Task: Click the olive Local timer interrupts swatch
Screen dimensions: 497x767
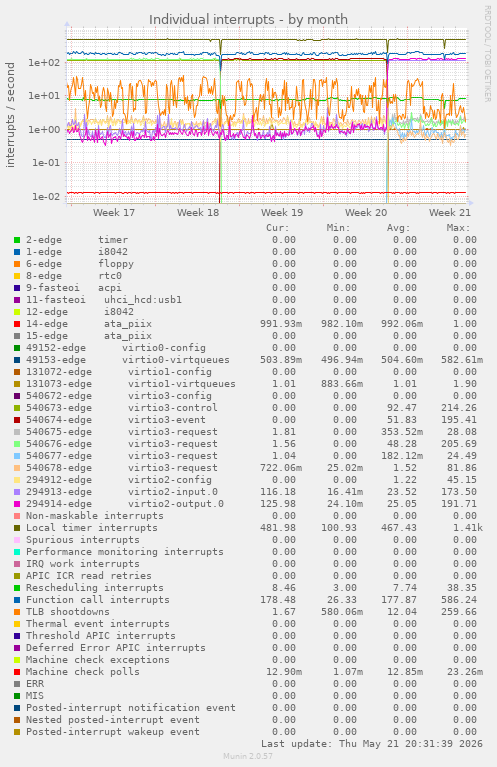Action: click(x=17, y=528)
